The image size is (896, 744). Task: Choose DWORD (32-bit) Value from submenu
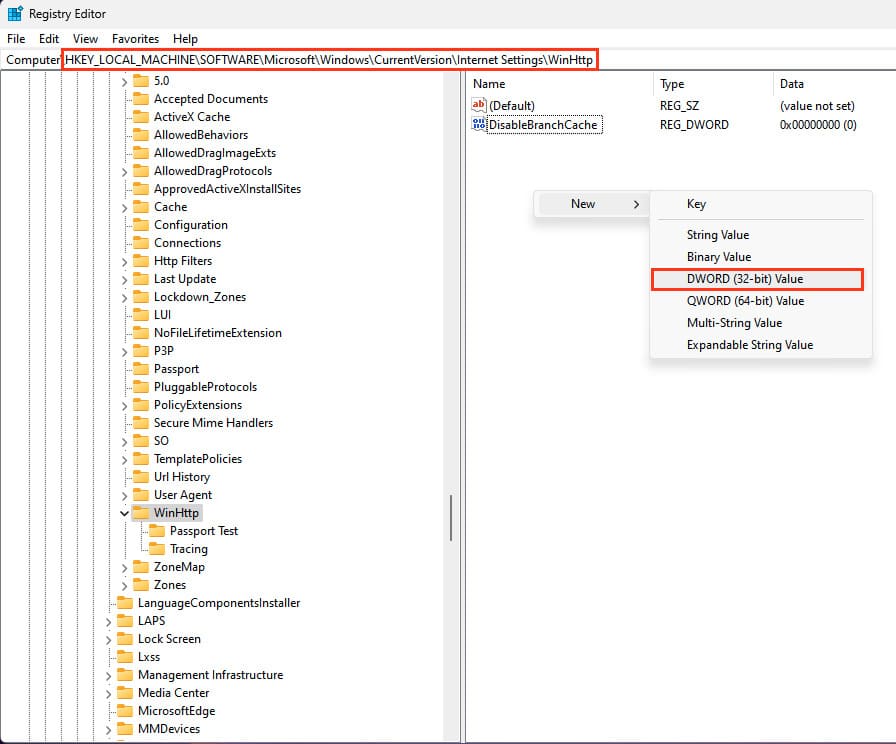click(744, 279)
